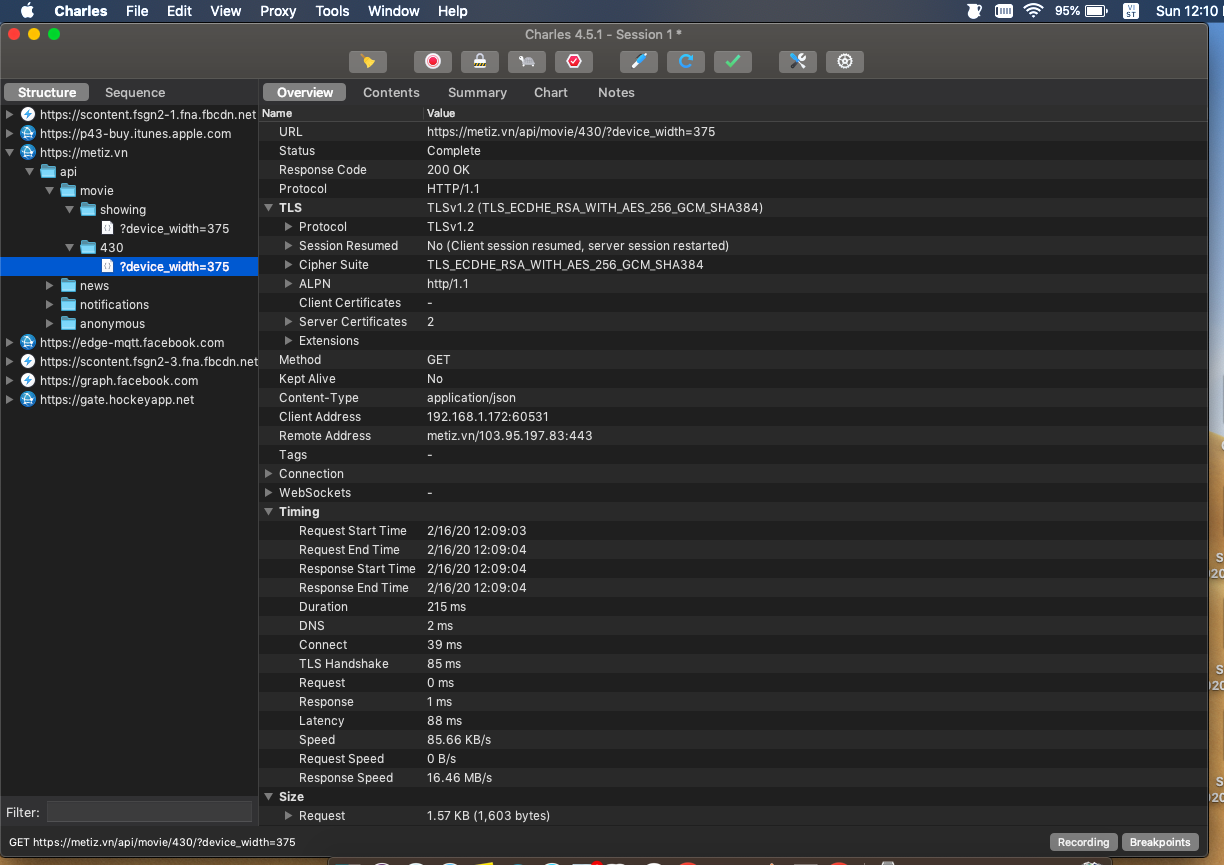Screen dimensions: 1224x865
Task: Expand the Server Certificates row
Action: (288, 322)
